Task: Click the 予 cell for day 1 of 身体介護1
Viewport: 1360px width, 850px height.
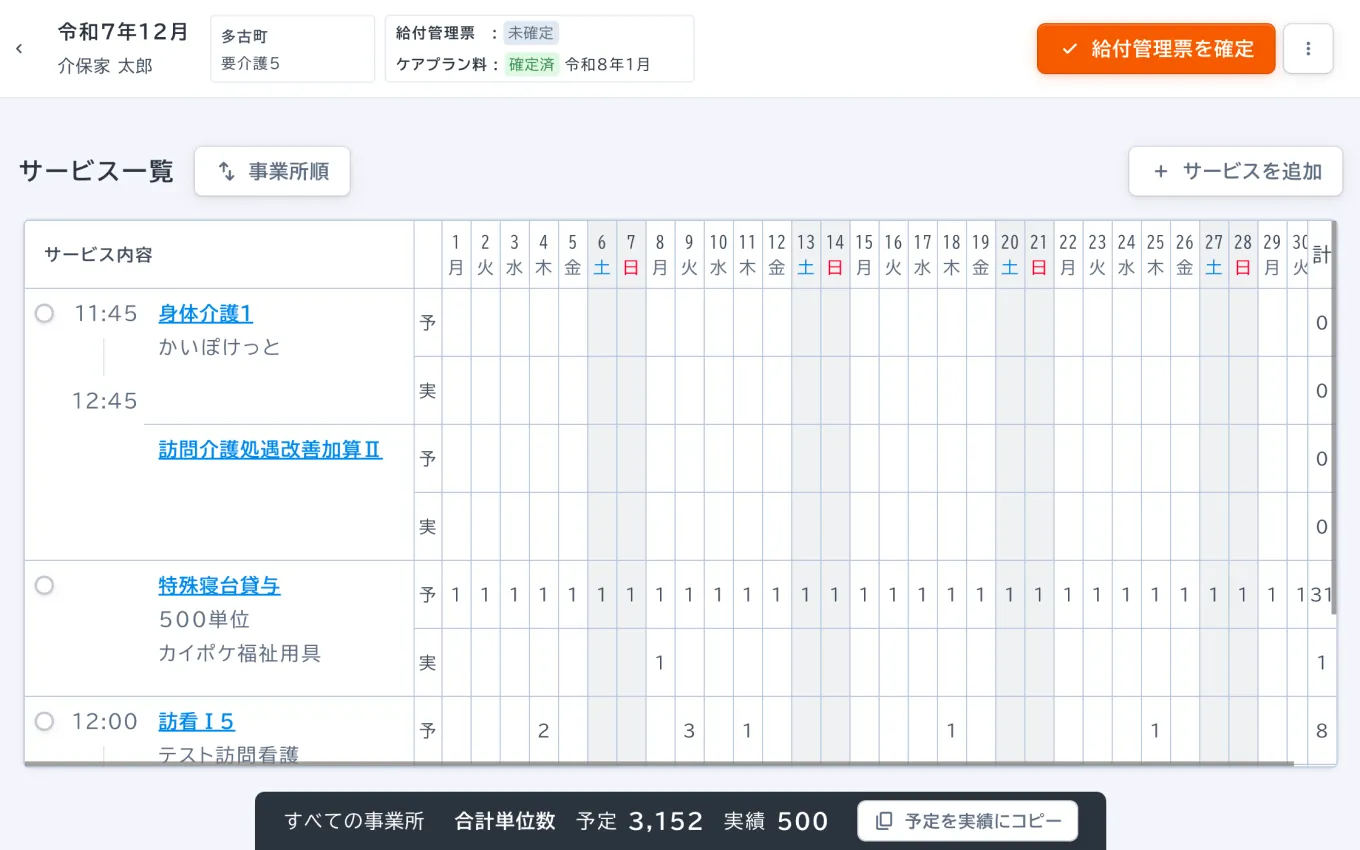Action: point(456,323)
